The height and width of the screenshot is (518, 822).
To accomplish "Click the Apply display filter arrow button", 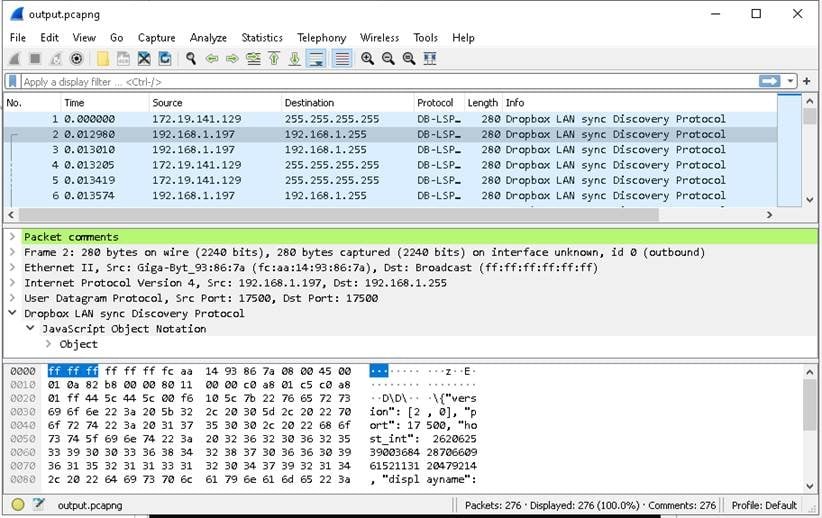I will 770,81.
